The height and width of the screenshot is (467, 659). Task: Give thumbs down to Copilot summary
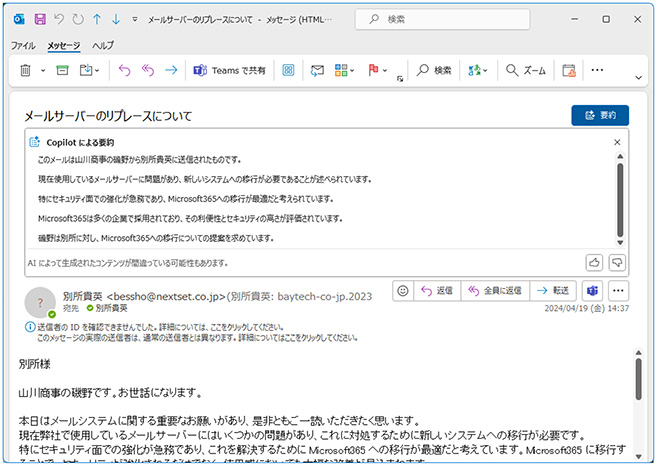pyautogui.click(x=617, y=263)
